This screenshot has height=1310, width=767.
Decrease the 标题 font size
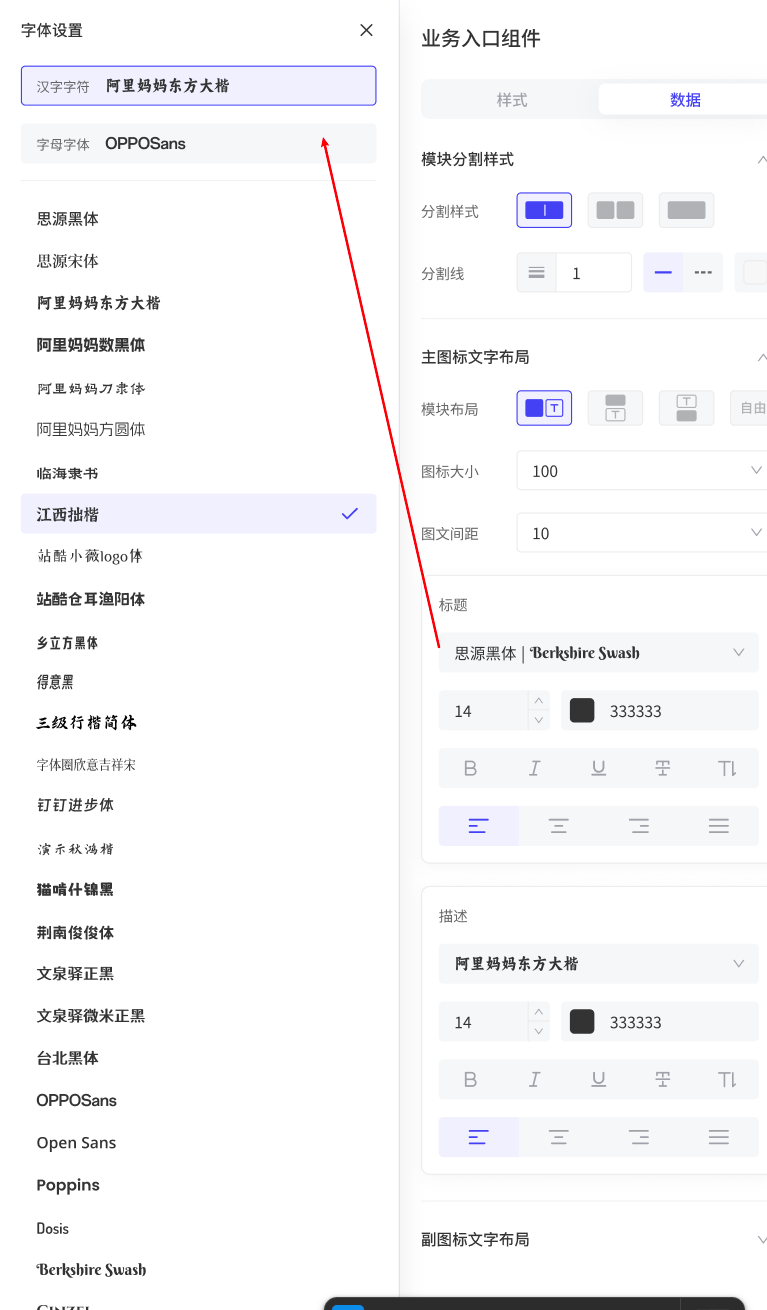click(x=539, y=720)
